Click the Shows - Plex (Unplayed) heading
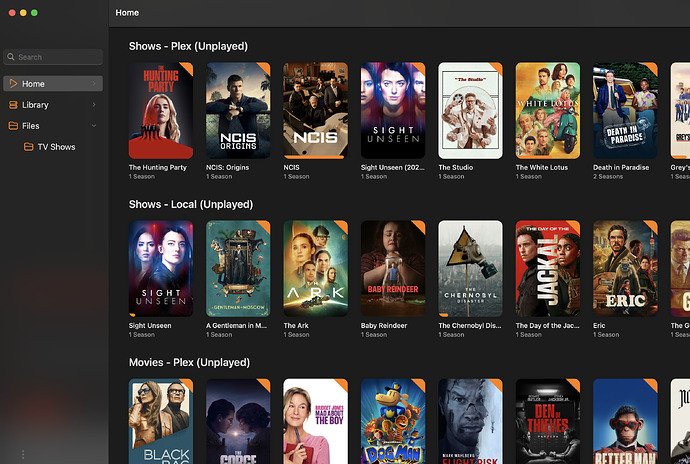 point(188,46)
